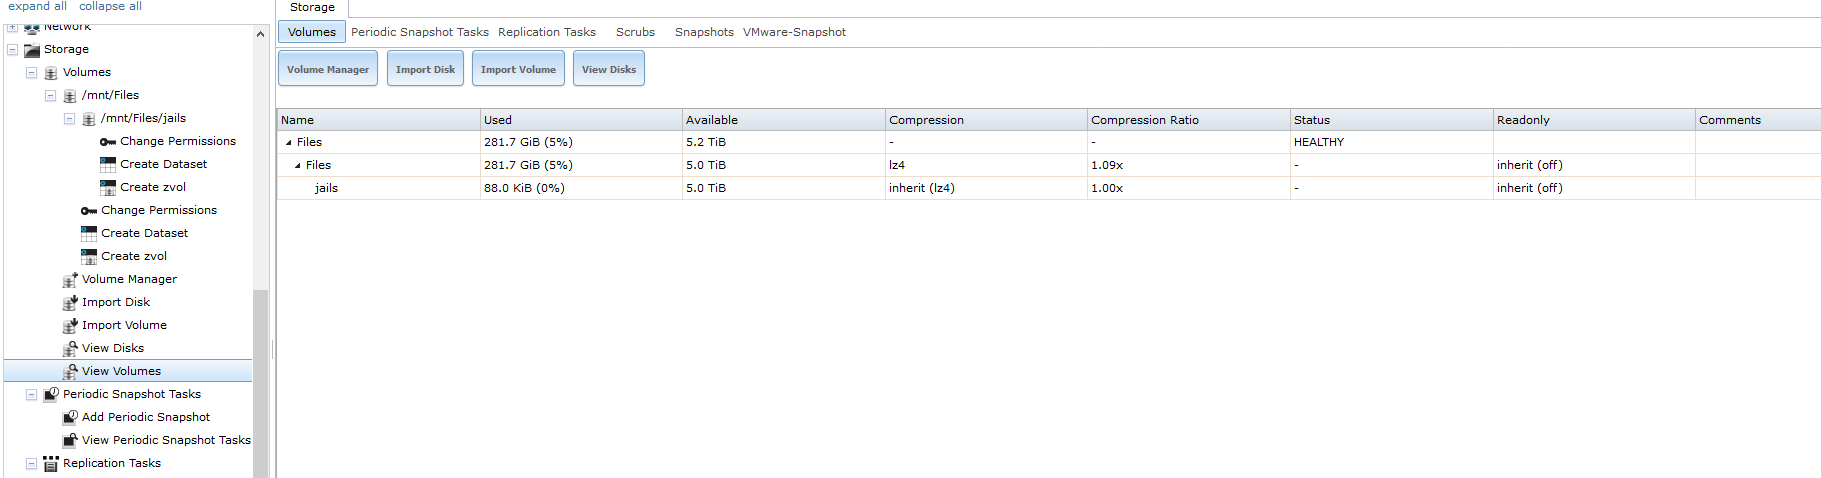Click Create zvol icon under /mnt/Files/jails

click(x=108, y=187)
